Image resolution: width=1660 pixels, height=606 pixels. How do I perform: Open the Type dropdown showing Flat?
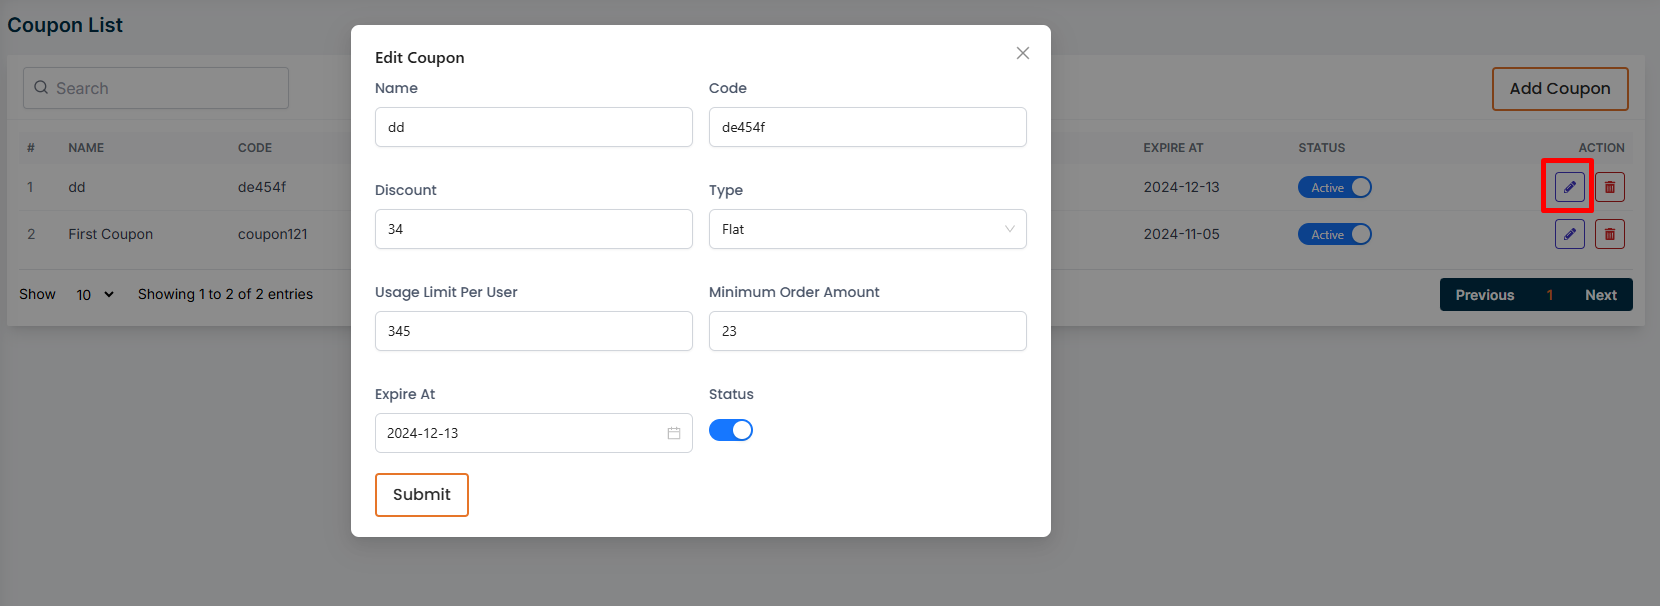[x=867, y=229]
